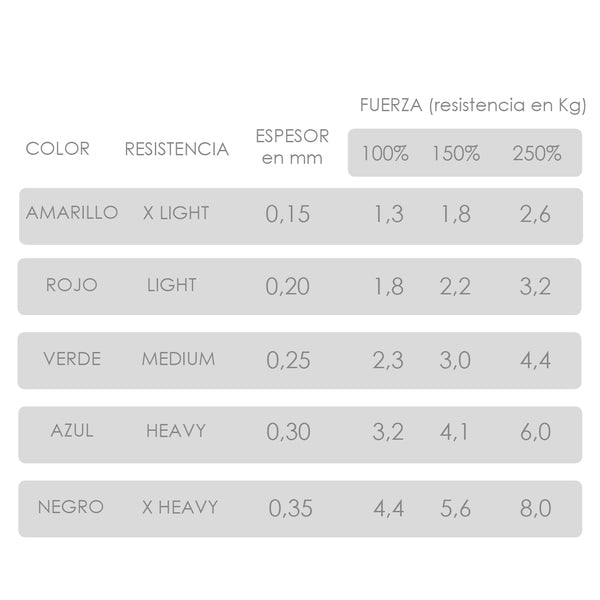Click the X LIGHT resistance cell

tap(176, 213)
